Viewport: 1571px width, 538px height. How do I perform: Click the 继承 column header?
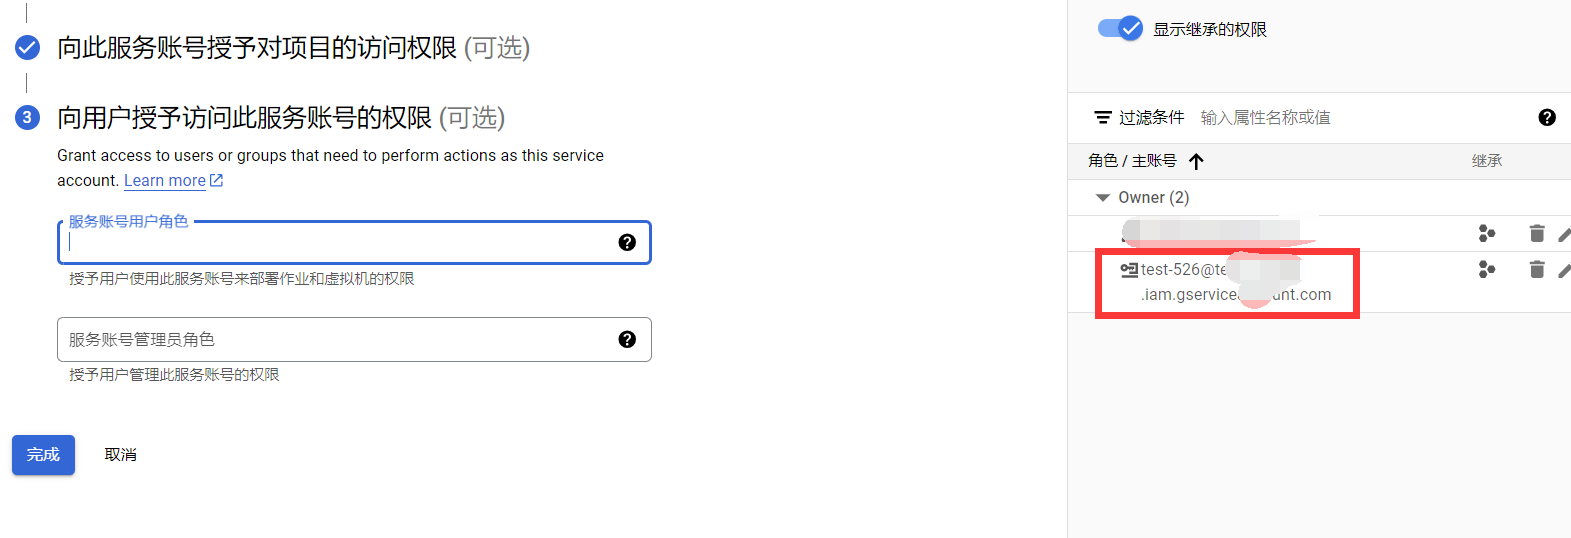[x=1487, y=161]
